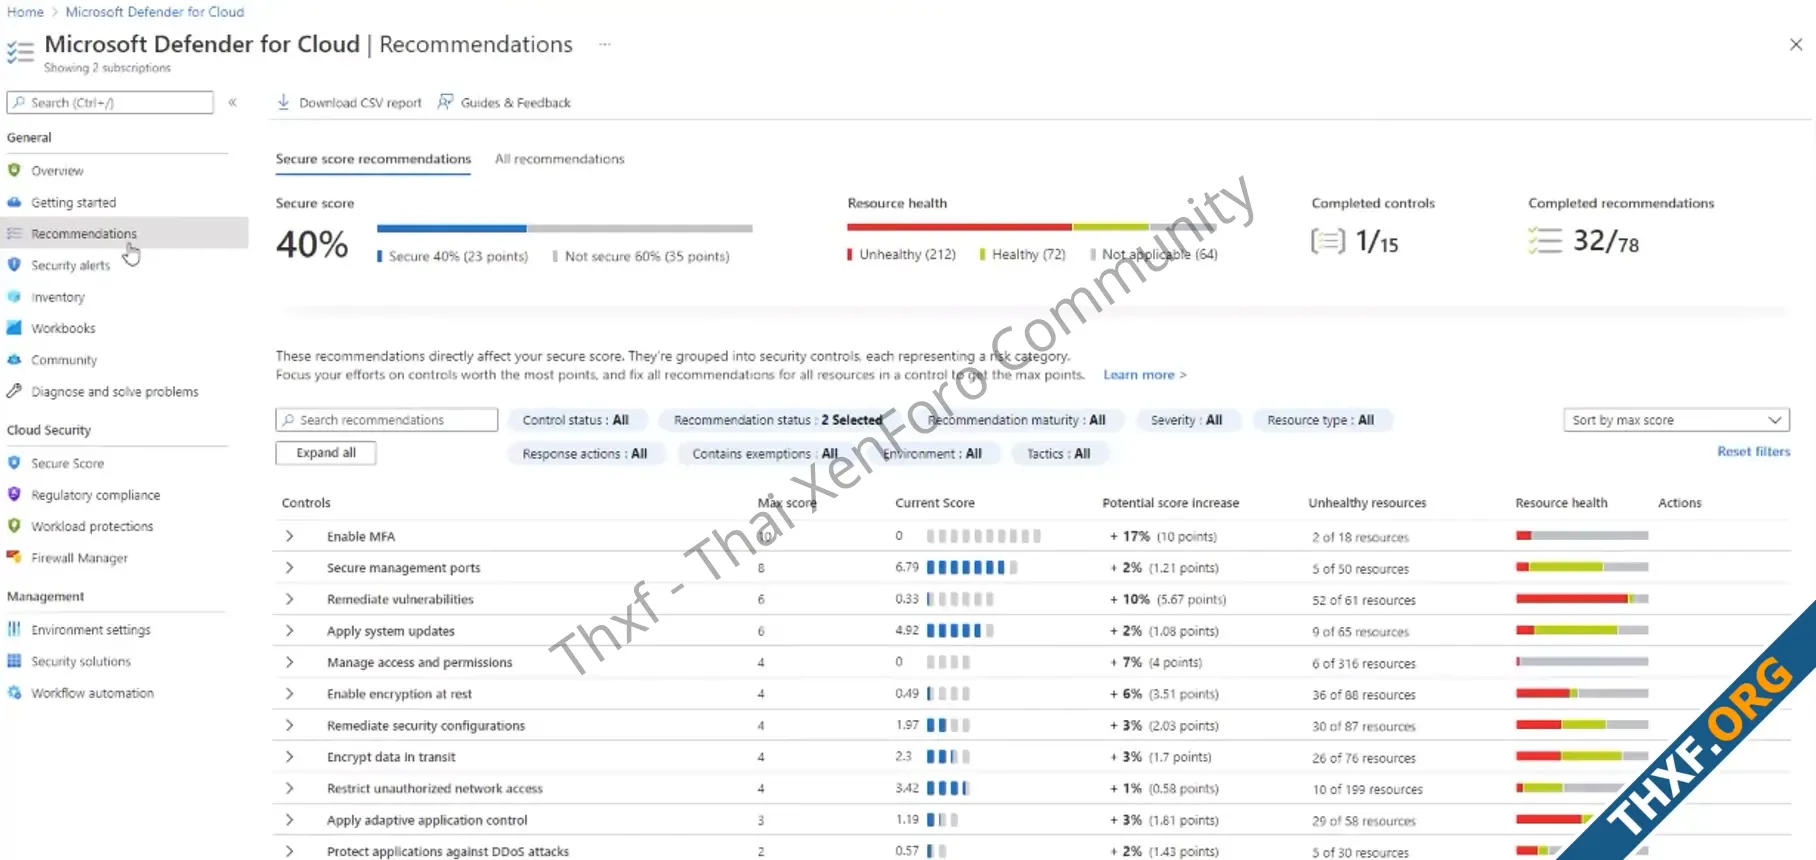Viewport: 1816px width, 860px height.
Task: Expand the Remediate security configurations row
Action: coord(289,725)
